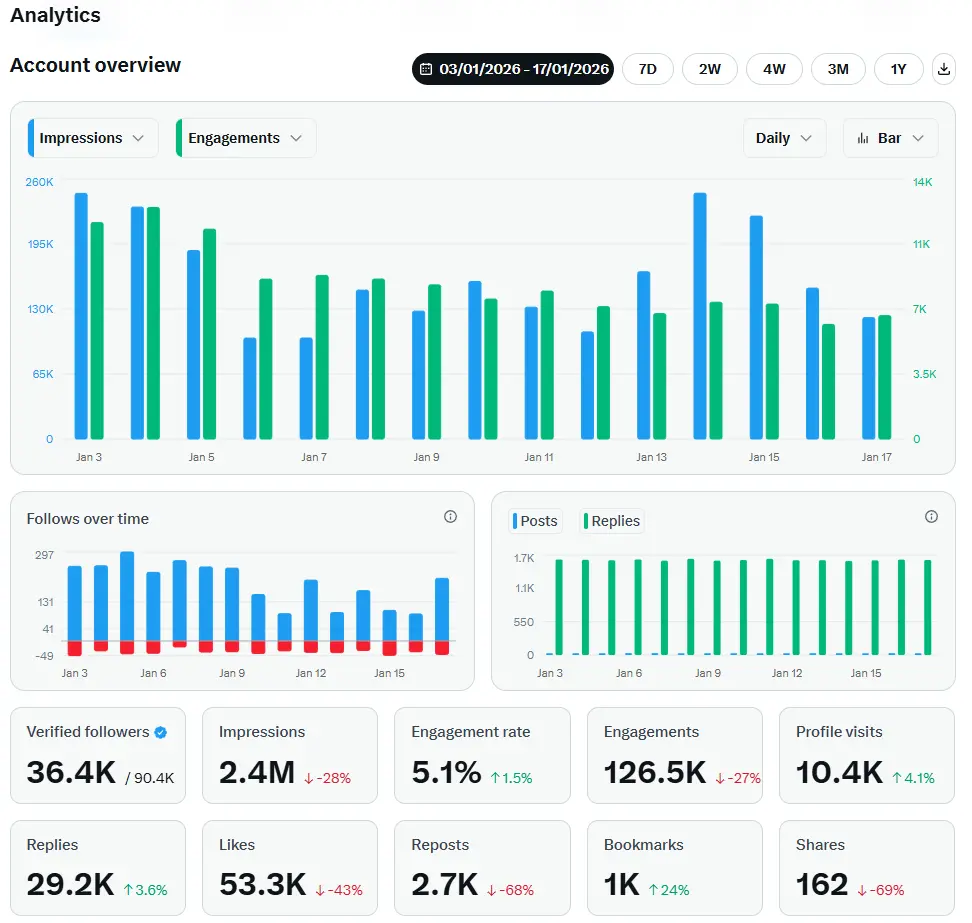Choose the 2W time range button
This screenshot has height=923, width=972.
709,69
